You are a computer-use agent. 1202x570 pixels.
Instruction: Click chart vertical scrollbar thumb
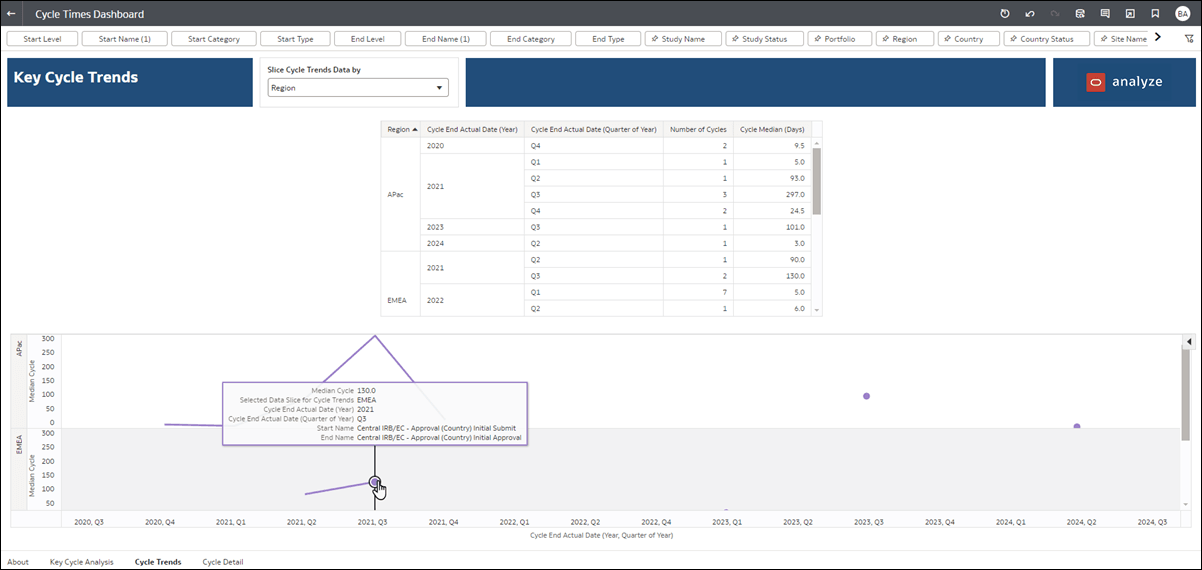(1187, 396)
